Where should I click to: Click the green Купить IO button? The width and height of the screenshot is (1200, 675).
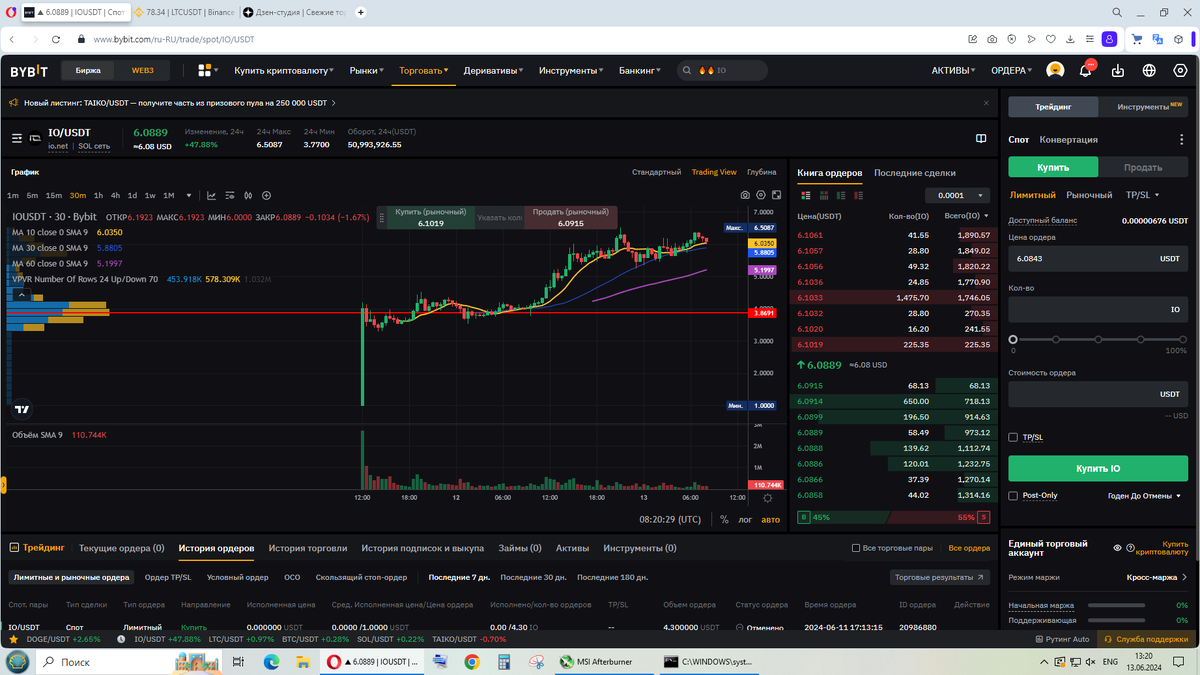[1098, 468]
